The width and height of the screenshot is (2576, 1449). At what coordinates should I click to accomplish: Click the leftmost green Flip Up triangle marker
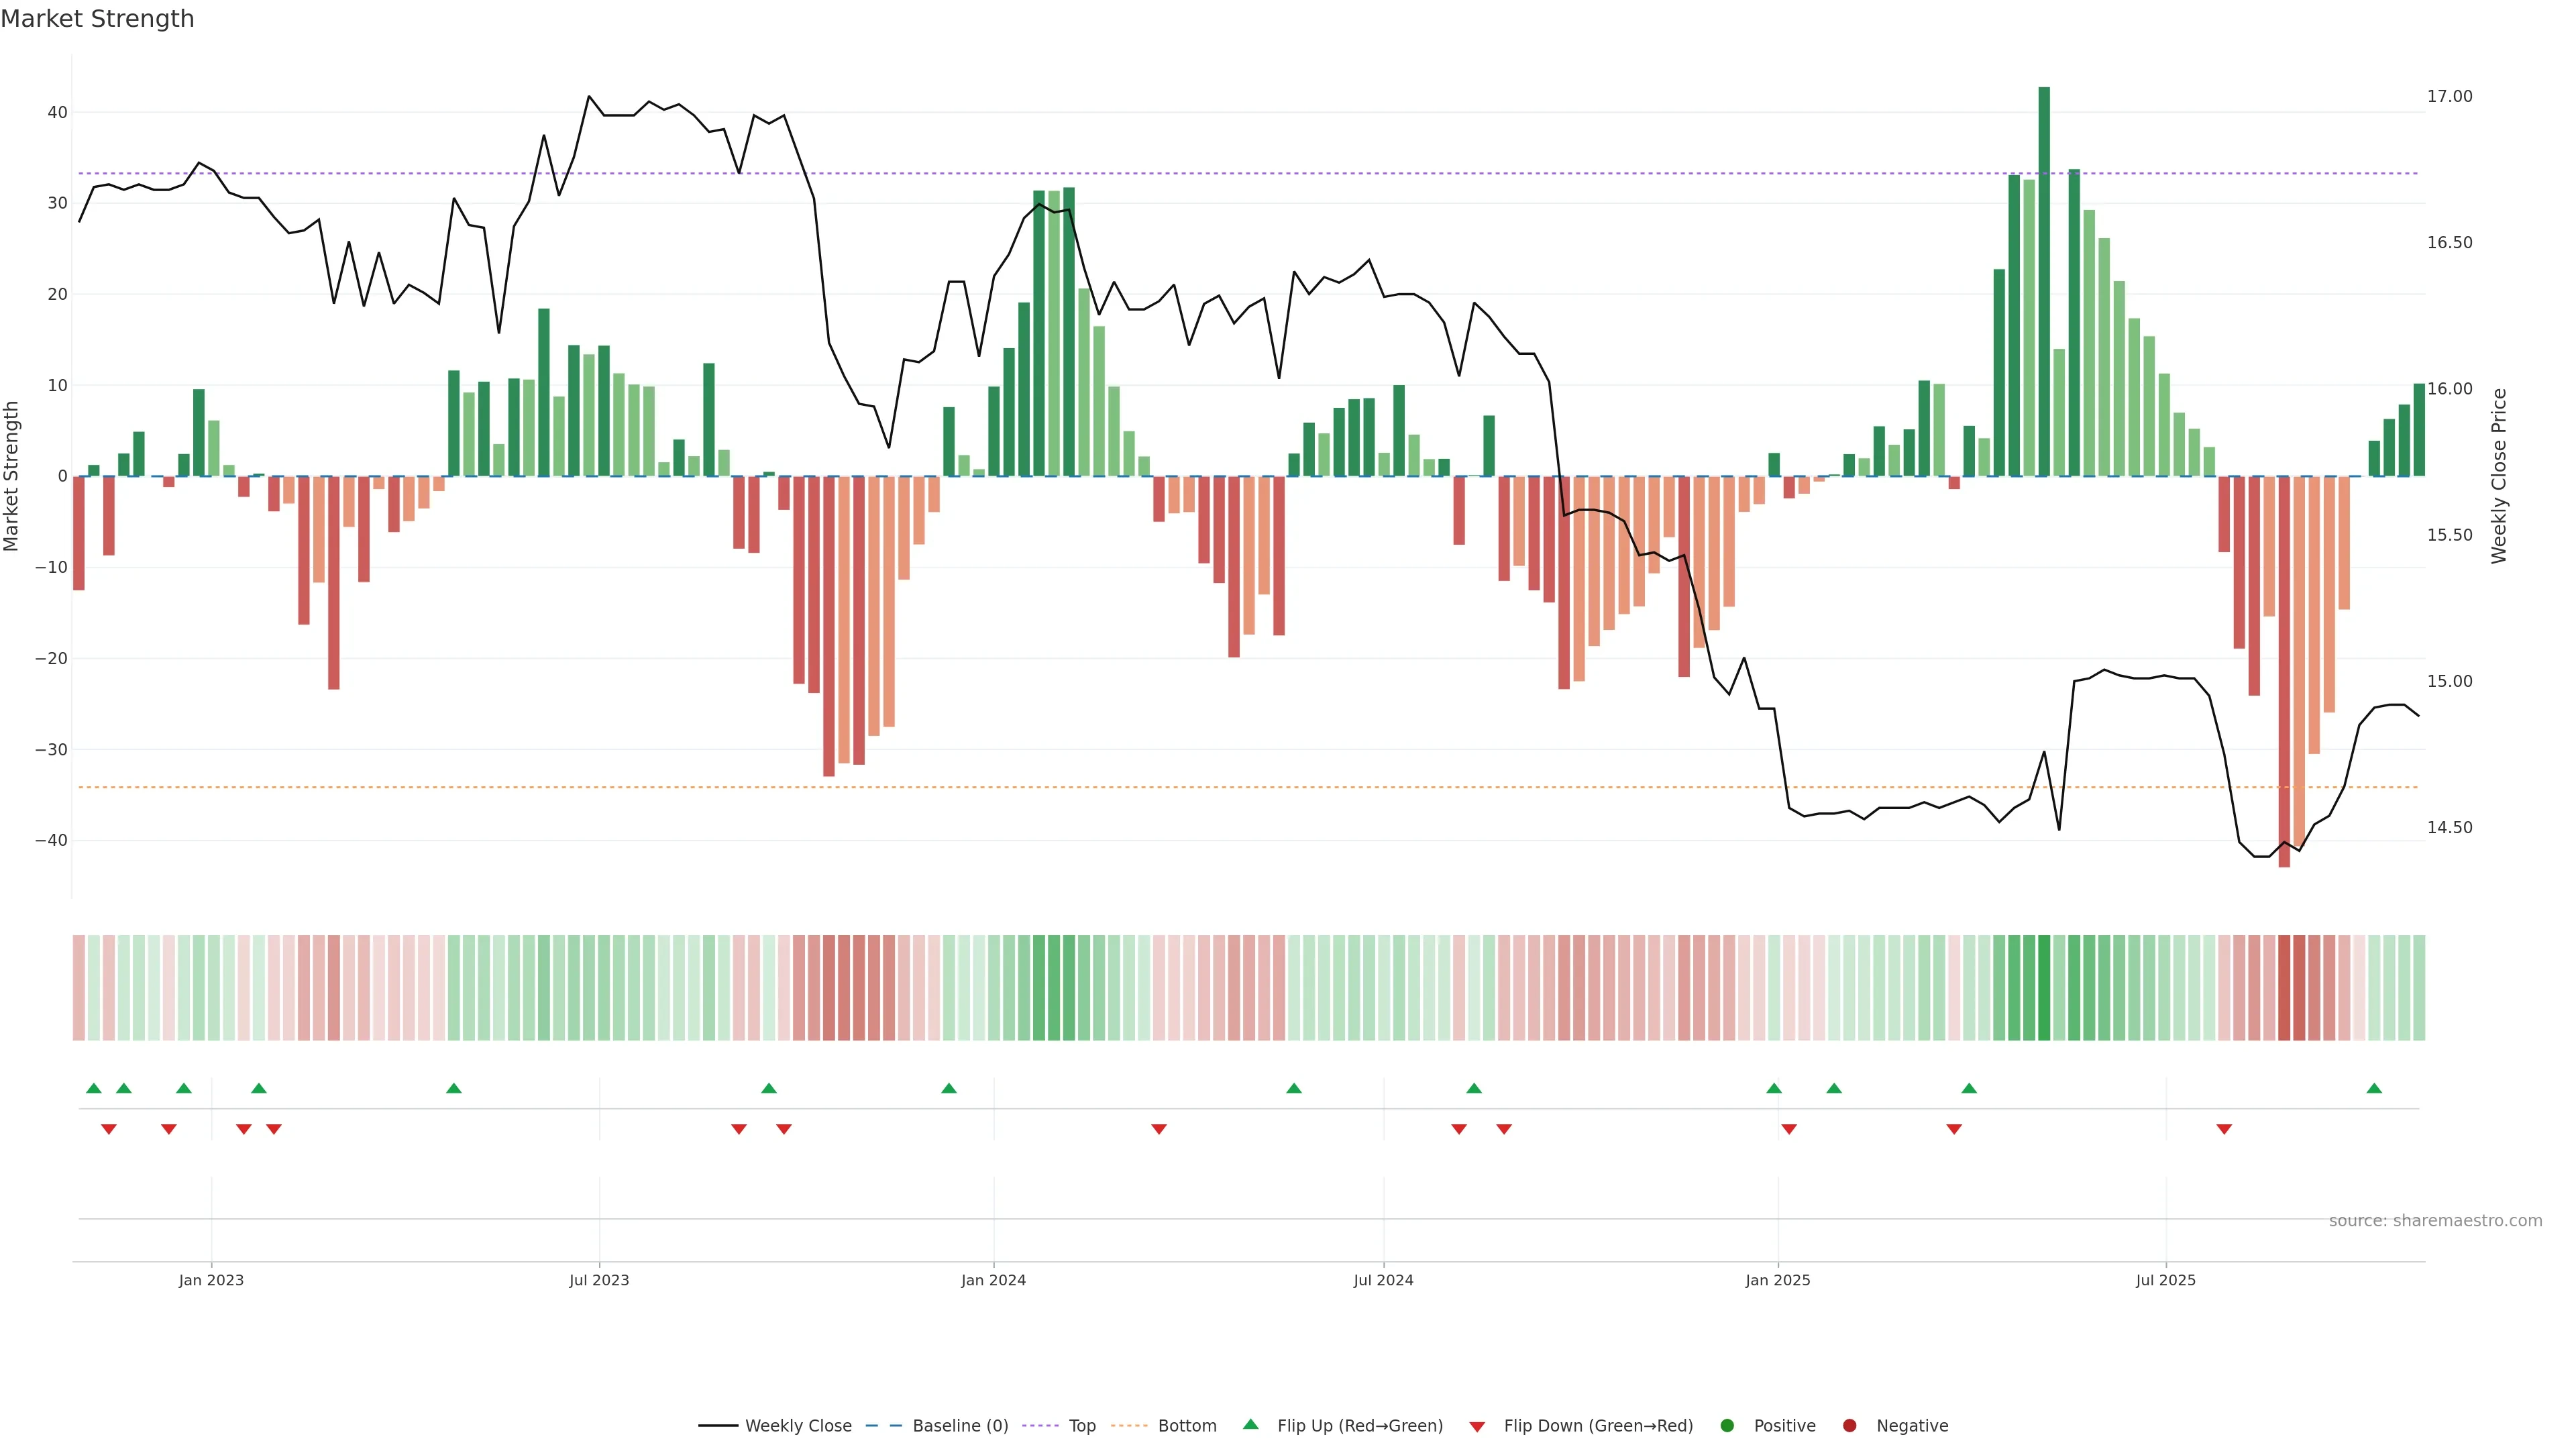[94, 1088]
